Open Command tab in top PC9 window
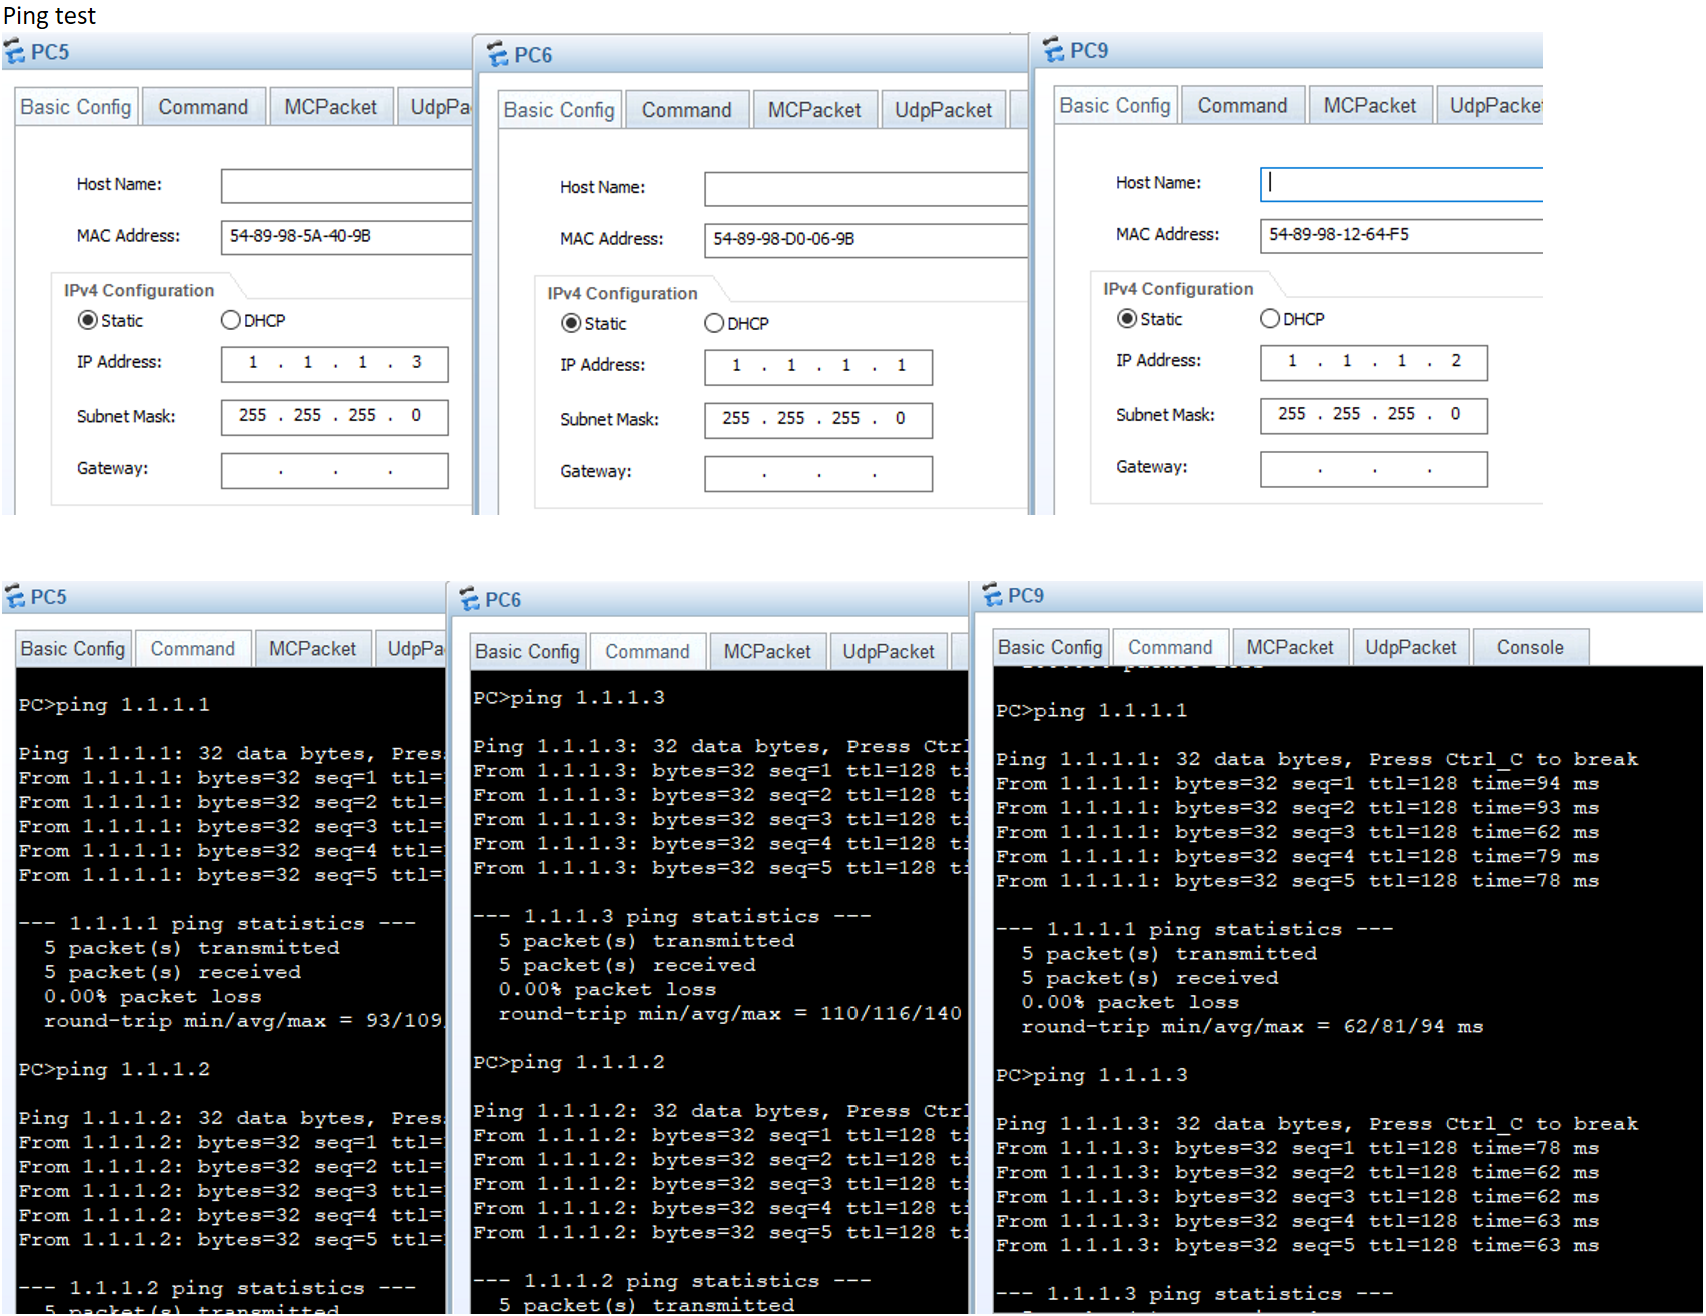Screen dimensions: 1706x1316 click(x=1243, y=105)
